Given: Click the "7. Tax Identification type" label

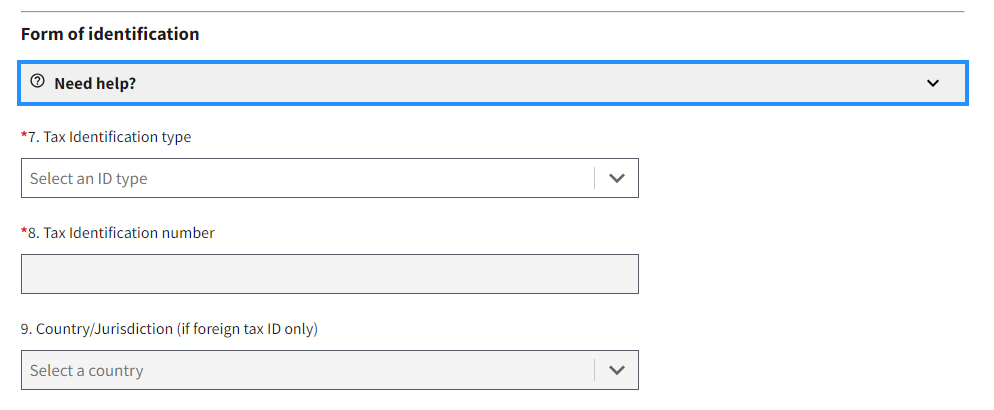Looking at the screenshot, I should click(109, 137).
